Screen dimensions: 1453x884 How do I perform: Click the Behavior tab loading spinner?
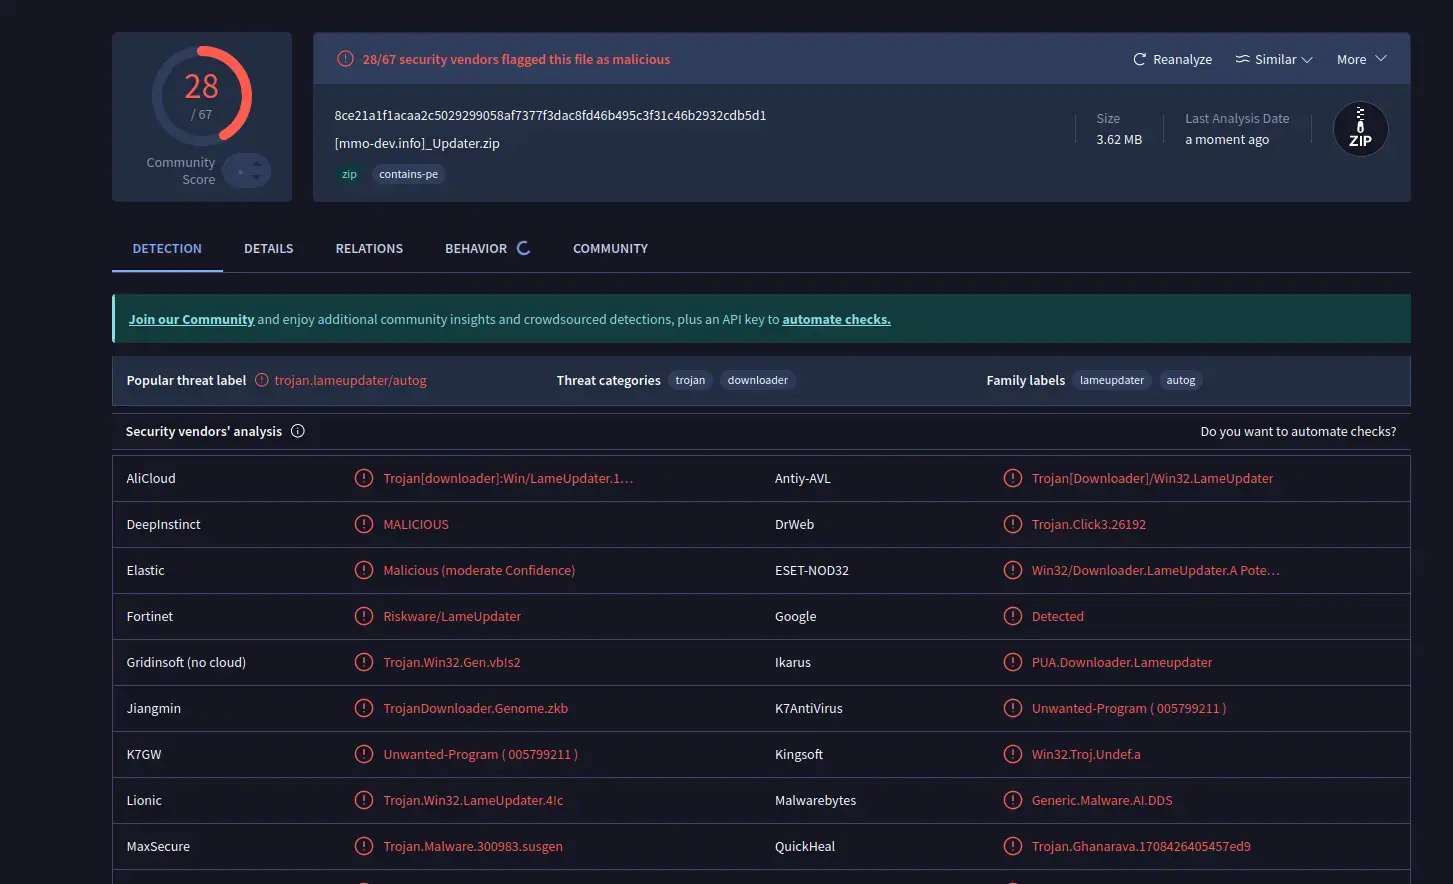[523, 248]
